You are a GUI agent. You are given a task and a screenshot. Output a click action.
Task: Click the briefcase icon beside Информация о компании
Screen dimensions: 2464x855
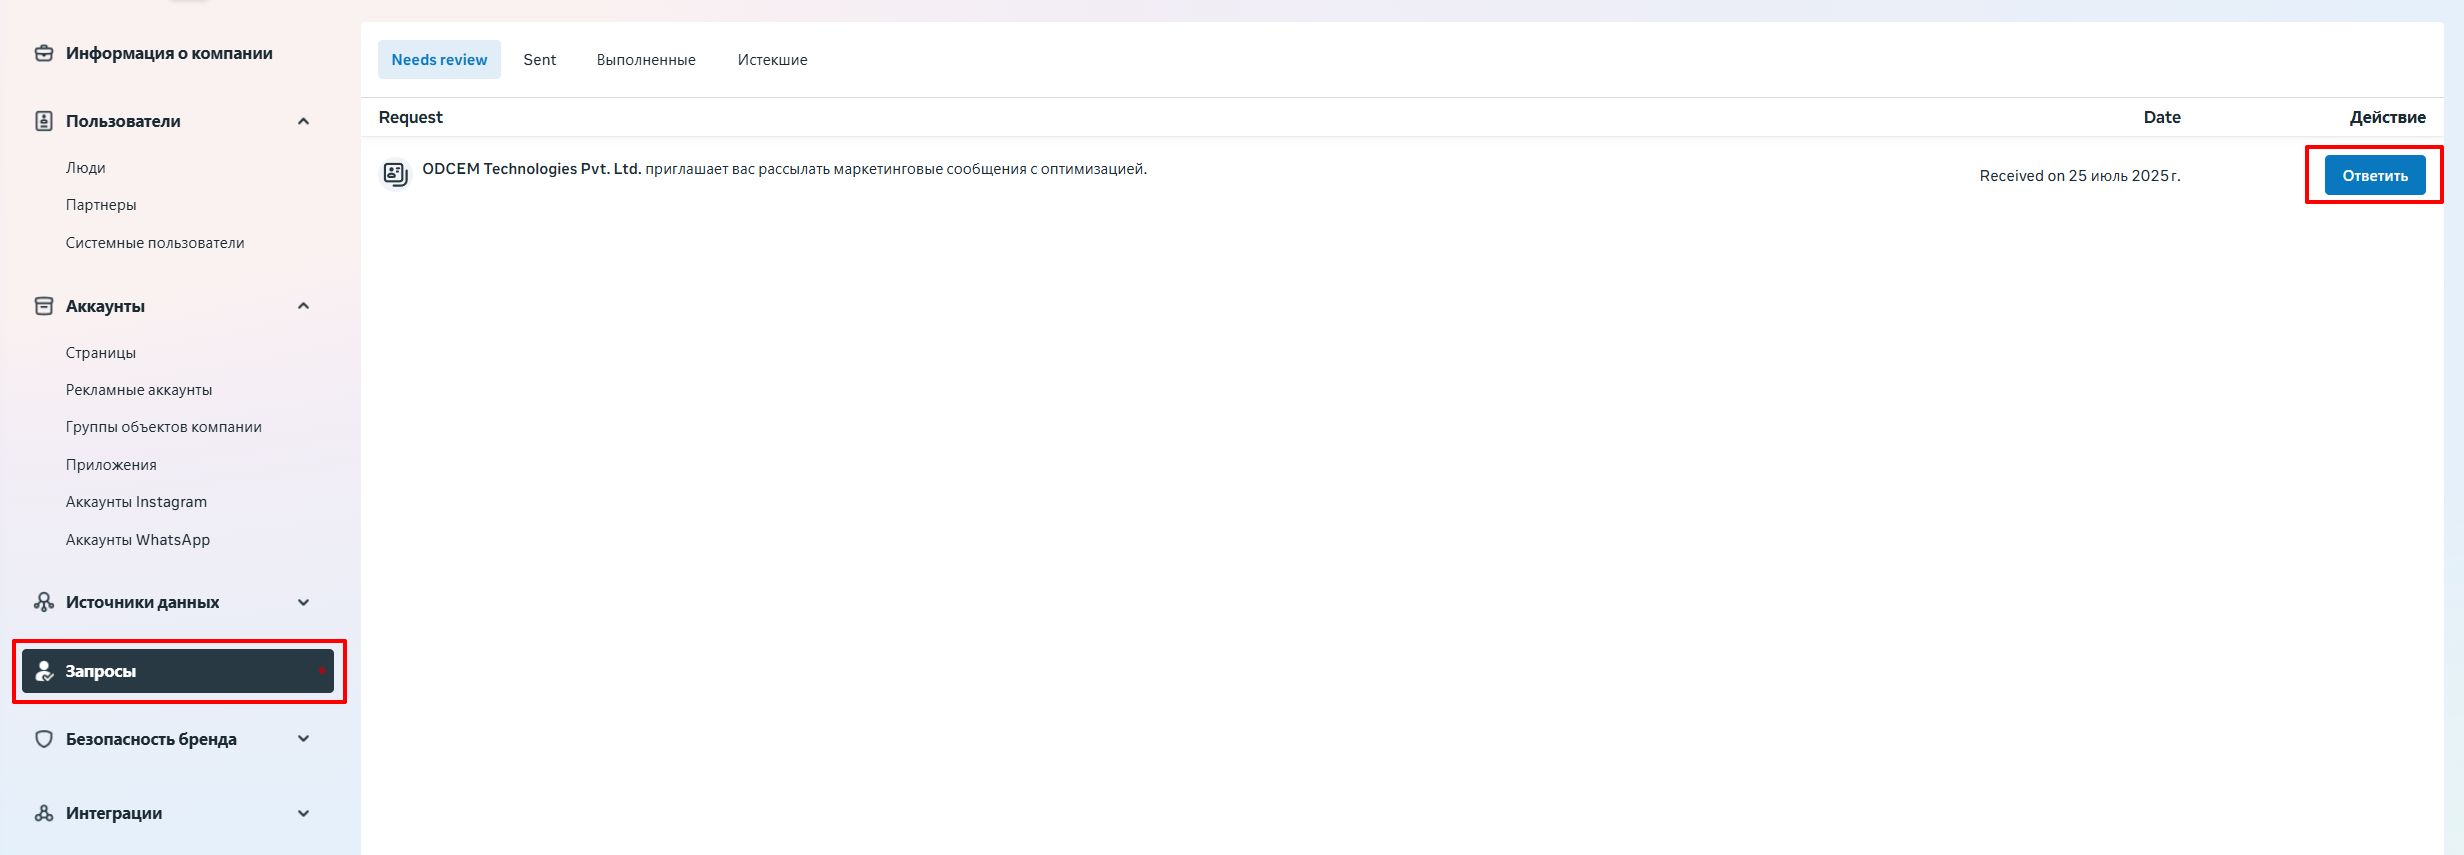pos(44,53)
